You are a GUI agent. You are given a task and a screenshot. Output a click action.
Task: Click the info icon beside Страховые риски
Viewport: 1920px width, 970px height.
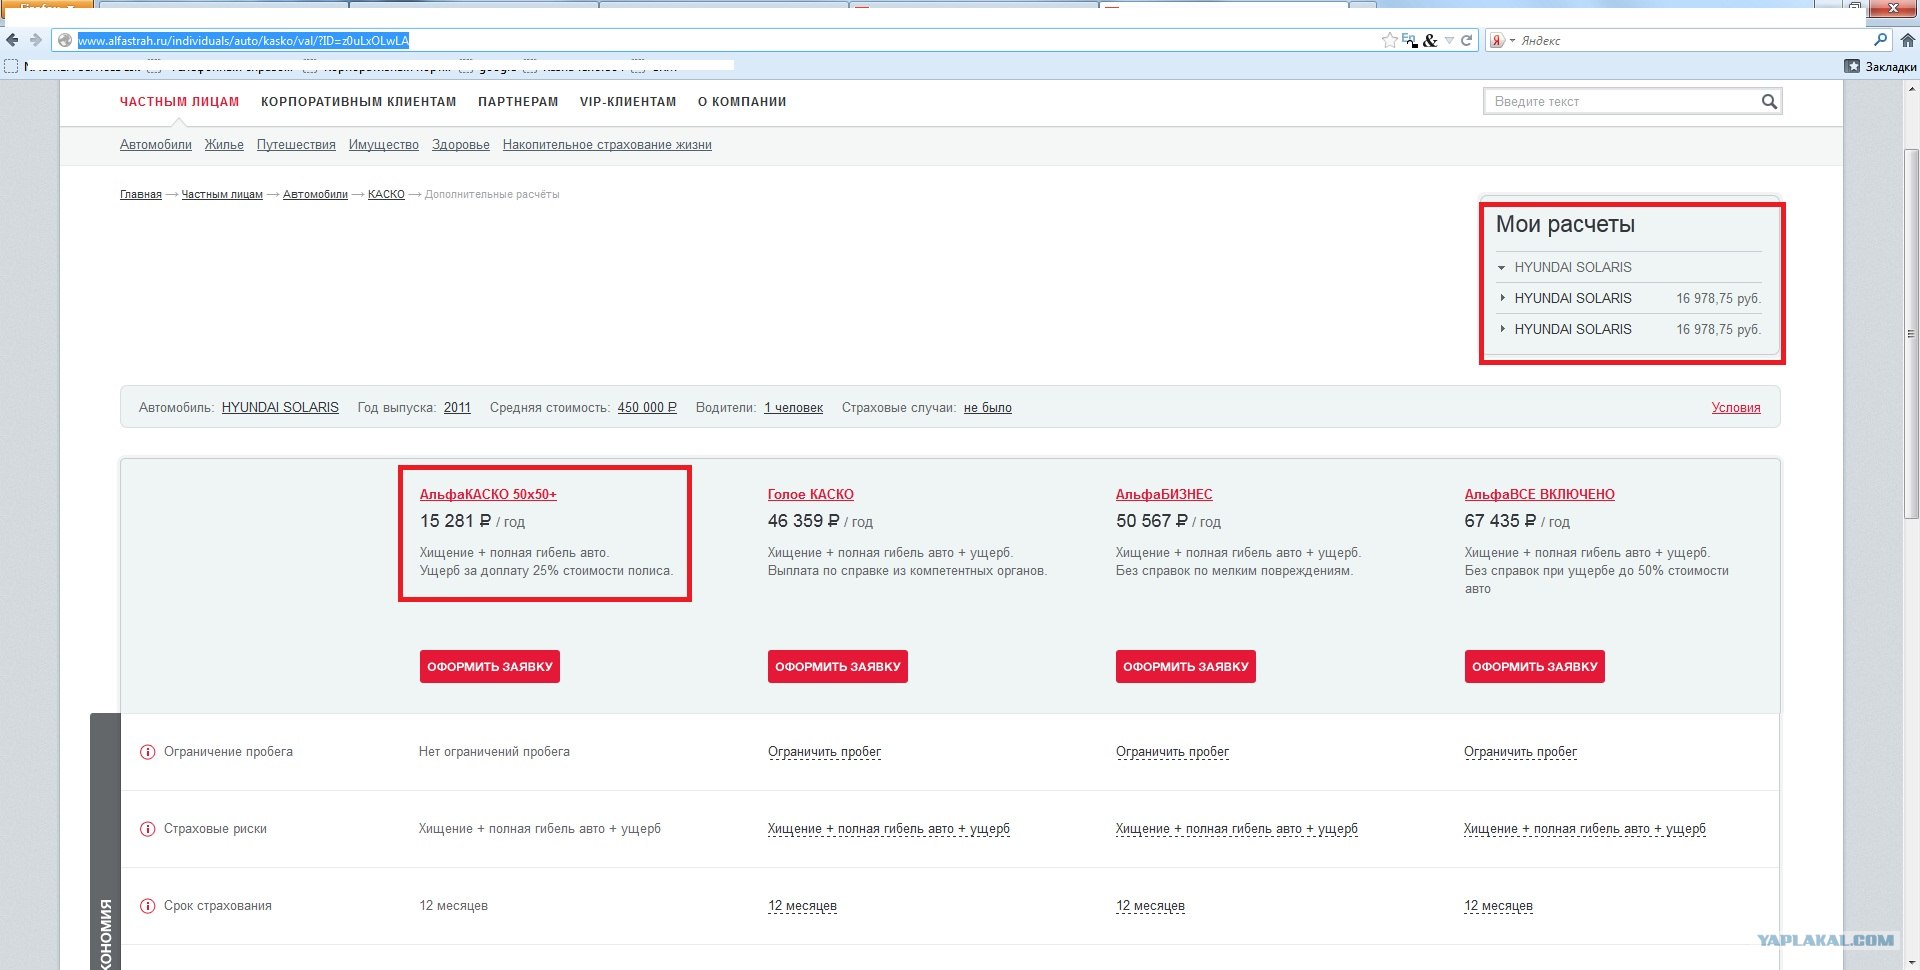[x=147, y=829]
